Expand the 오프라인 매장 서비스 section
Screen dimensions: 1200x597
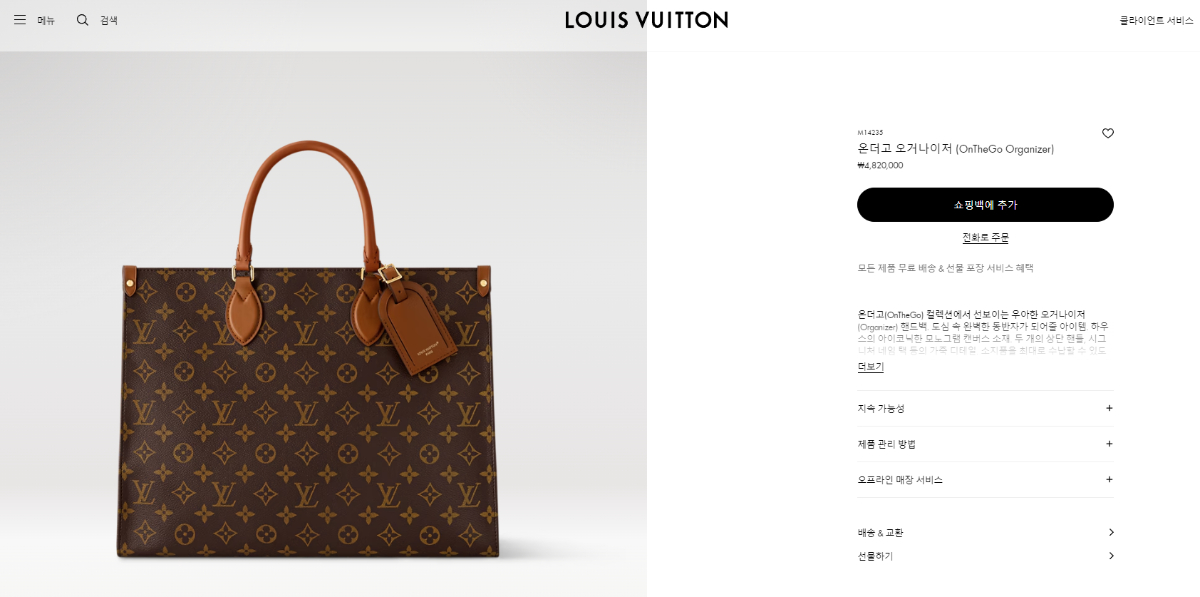pyautogui.click(x=985, y=480)
